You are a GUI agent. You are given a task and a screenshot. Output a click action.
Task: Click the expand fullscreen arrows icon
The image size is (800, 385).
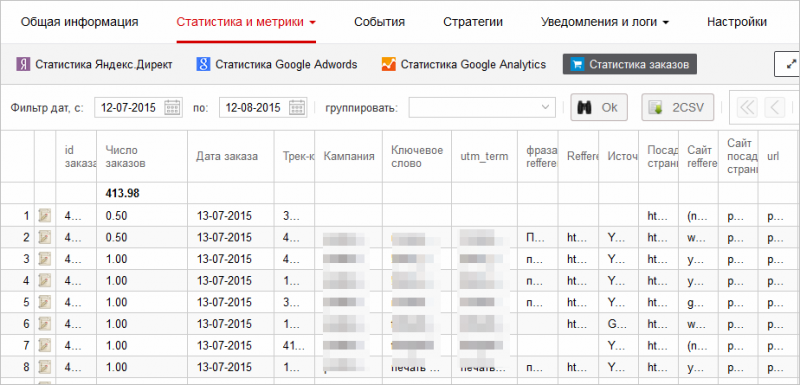tap(791, 64)
